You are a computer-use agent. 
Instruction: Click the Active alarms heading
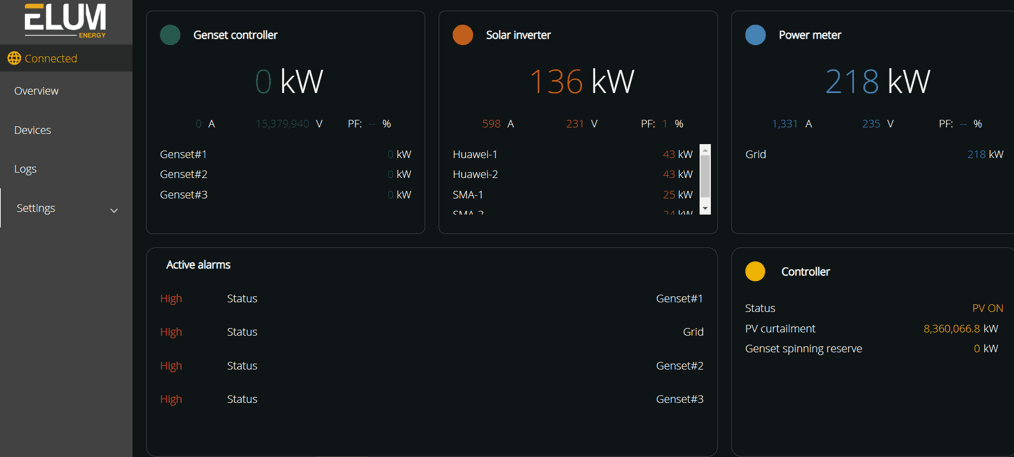click(199, 264)
